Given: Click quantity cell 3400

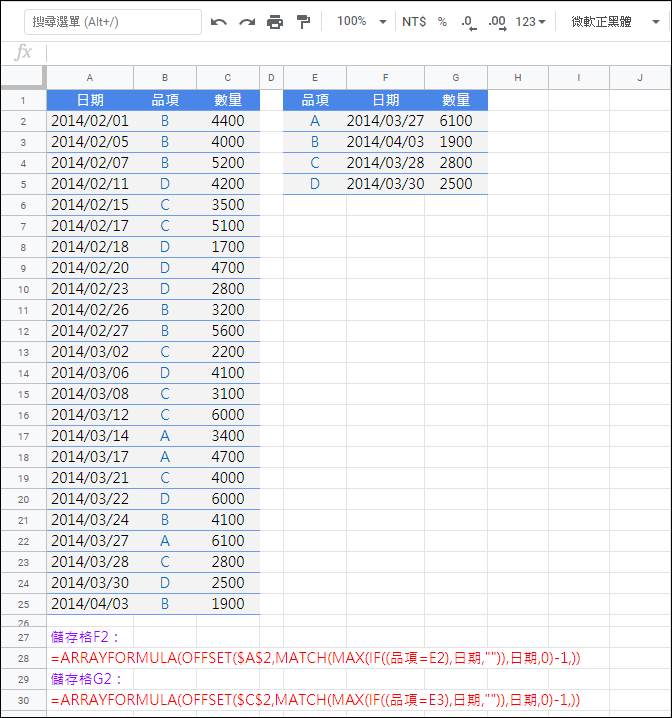Looking at the screenshot, I should [x=228, y=436].
